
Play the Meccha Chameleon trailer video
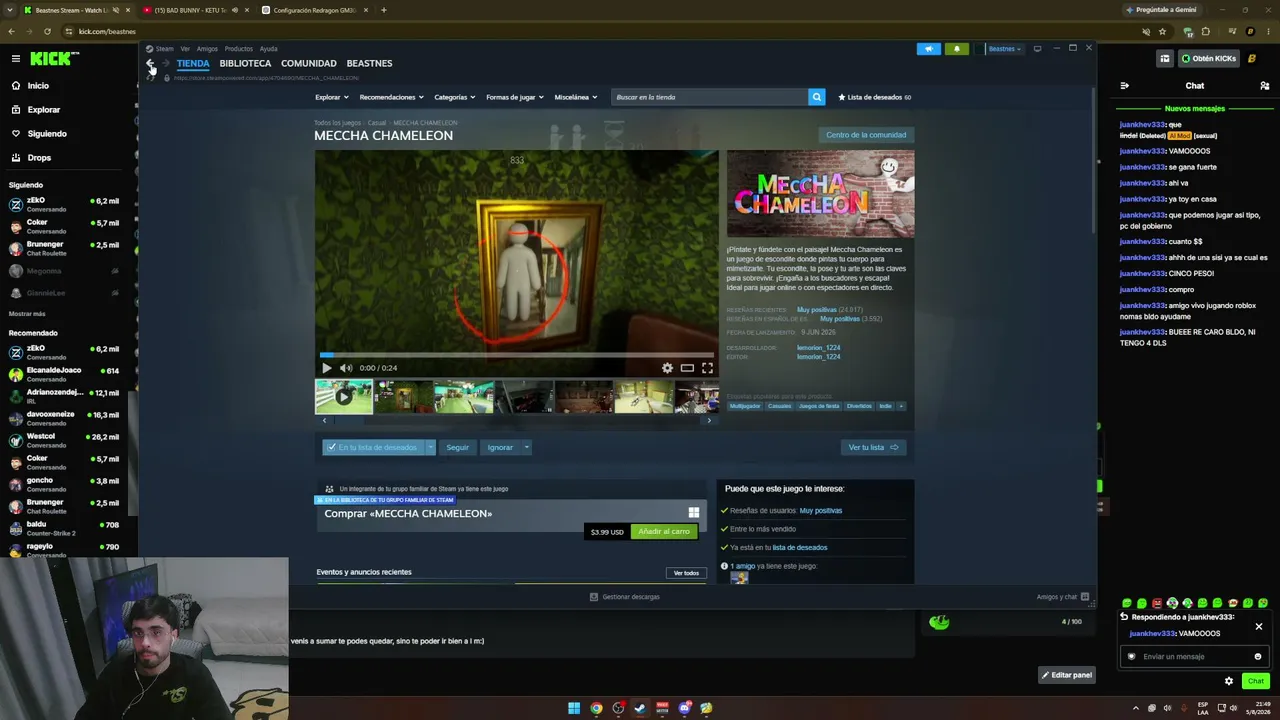pyautogui.click(x=326, y=368)
